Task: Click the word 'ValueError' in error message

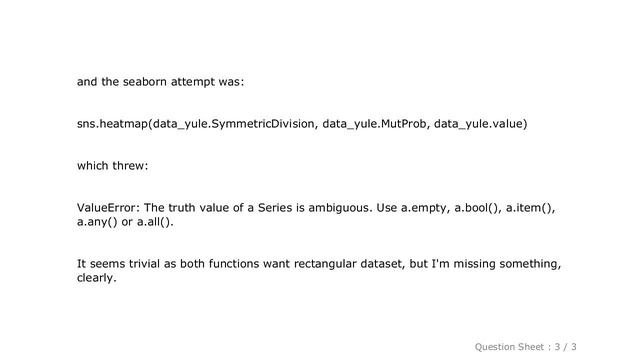Action: (x=107, y=208)
